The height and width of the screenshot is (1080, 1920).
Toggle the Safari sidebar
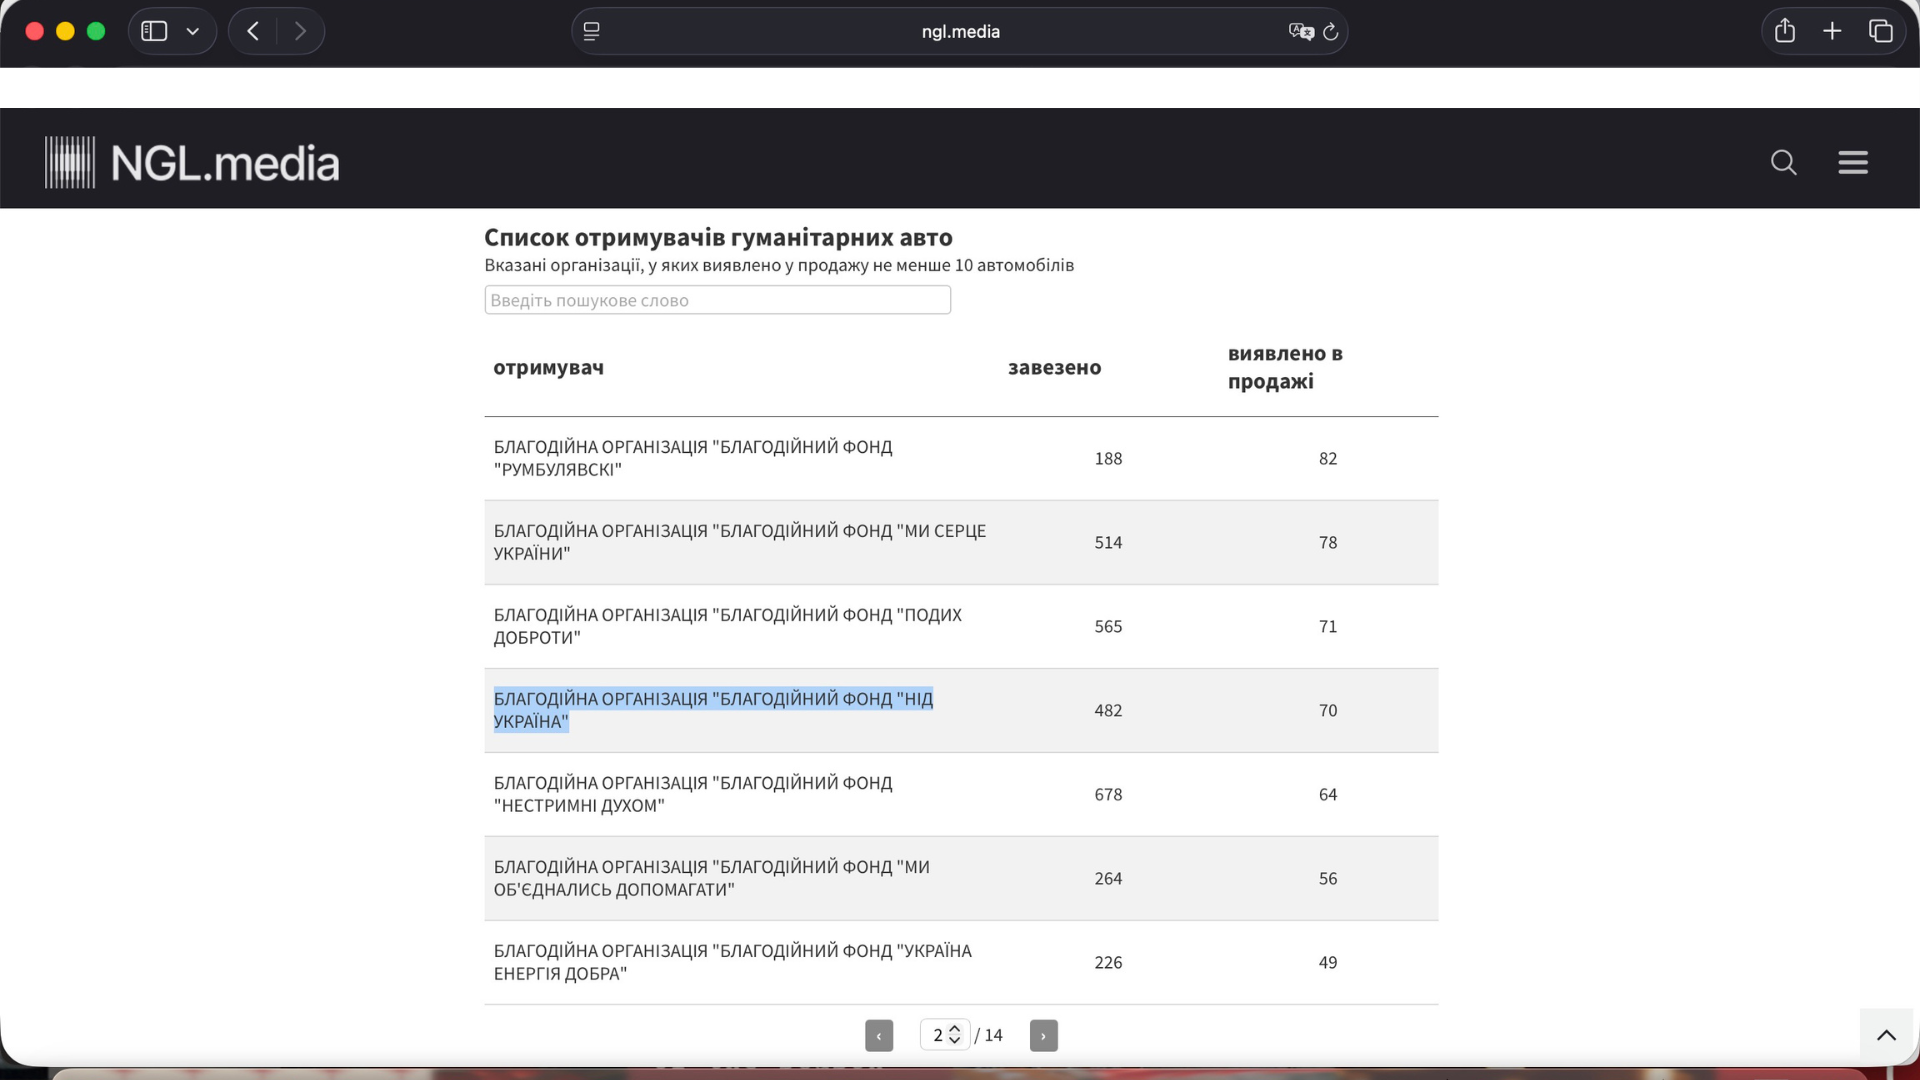pyautogui.click(x=152, y=31)
